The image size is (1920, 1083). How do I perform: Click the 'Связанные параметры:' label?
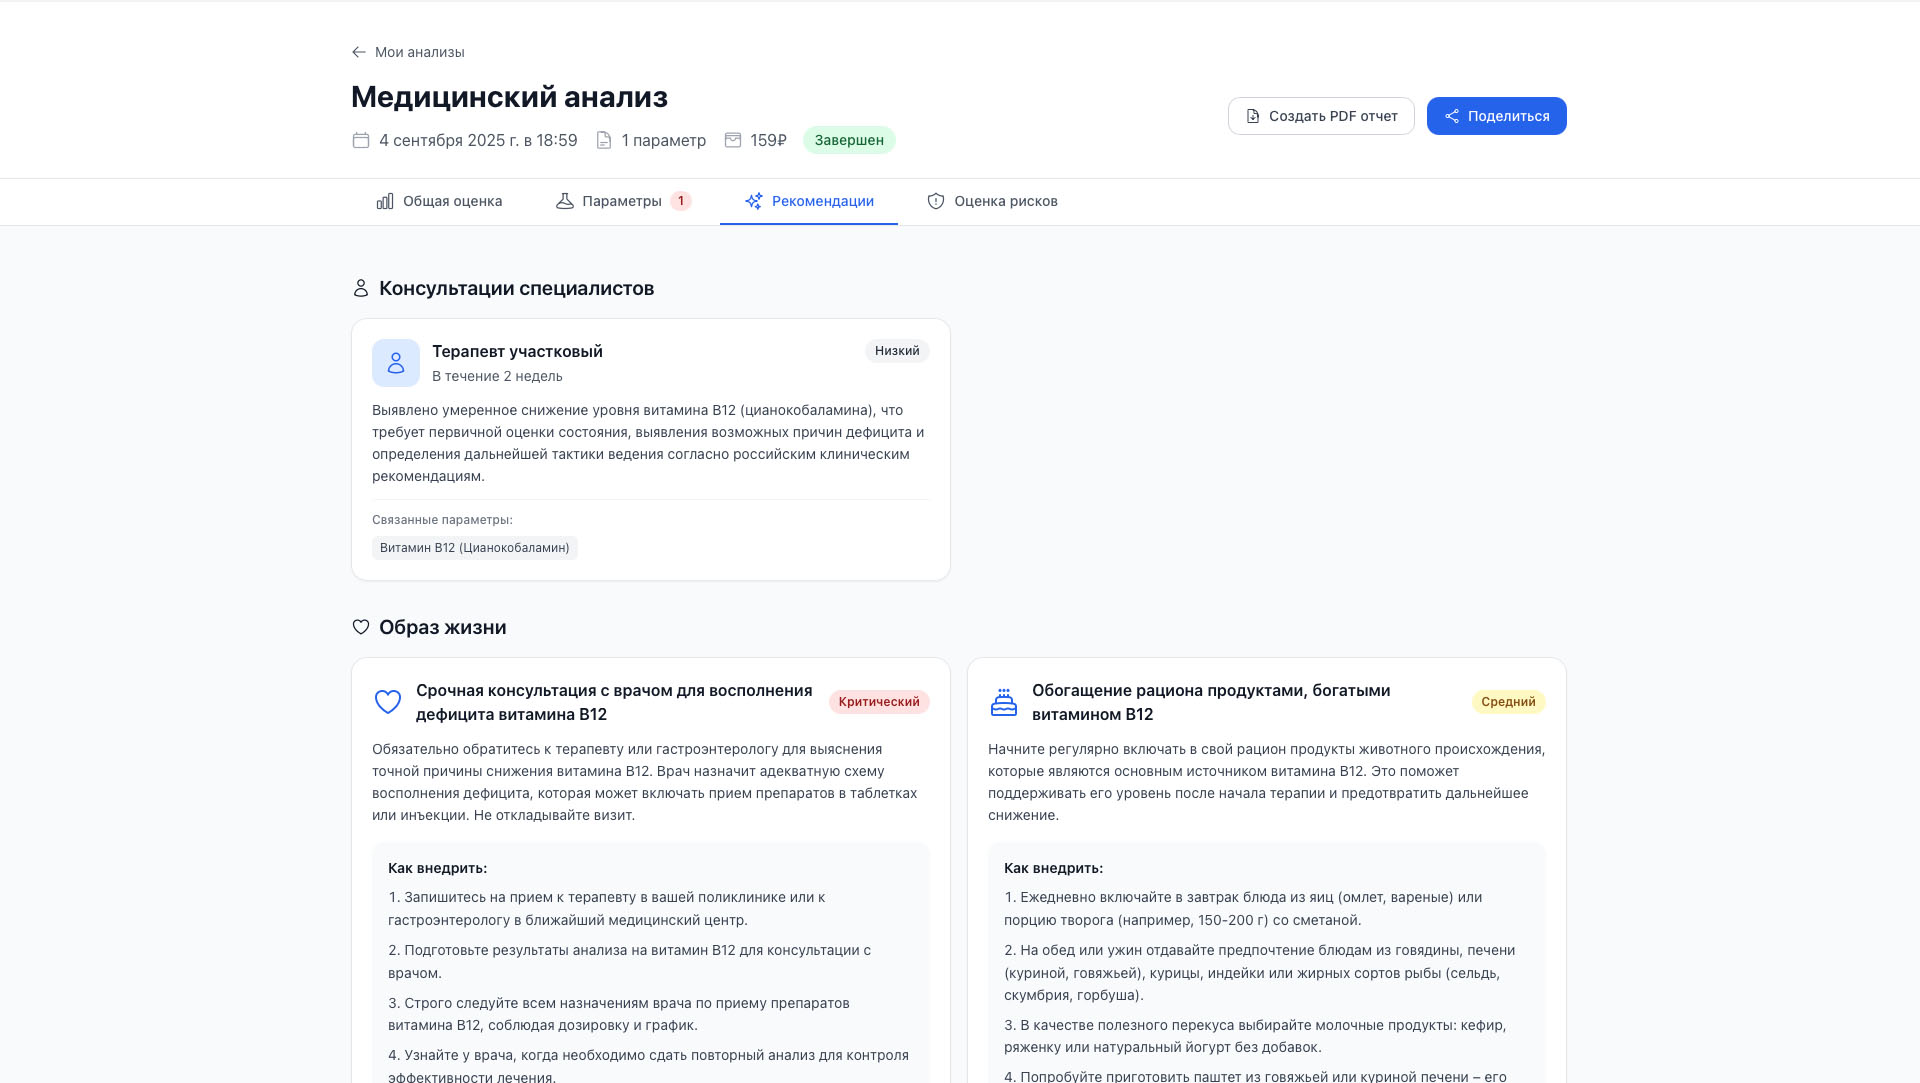442,520
